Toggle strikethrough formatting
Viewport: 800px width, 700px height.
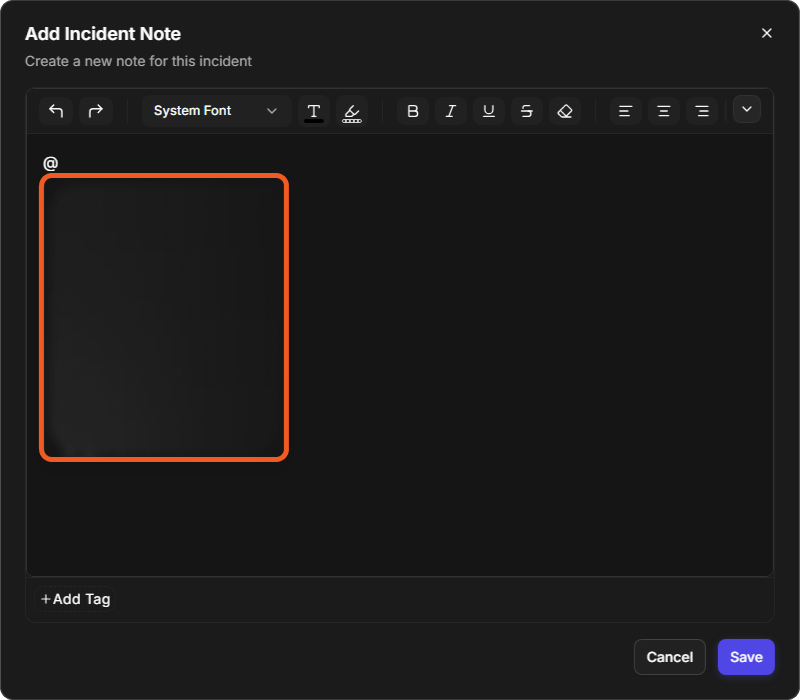coord(527,111)
